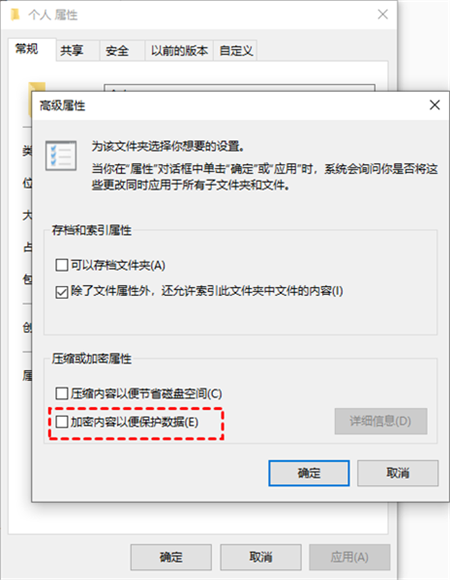The image size is (450, 580).
Task: Click 确定 at bottom of properties window
Action: pos(171,557)
